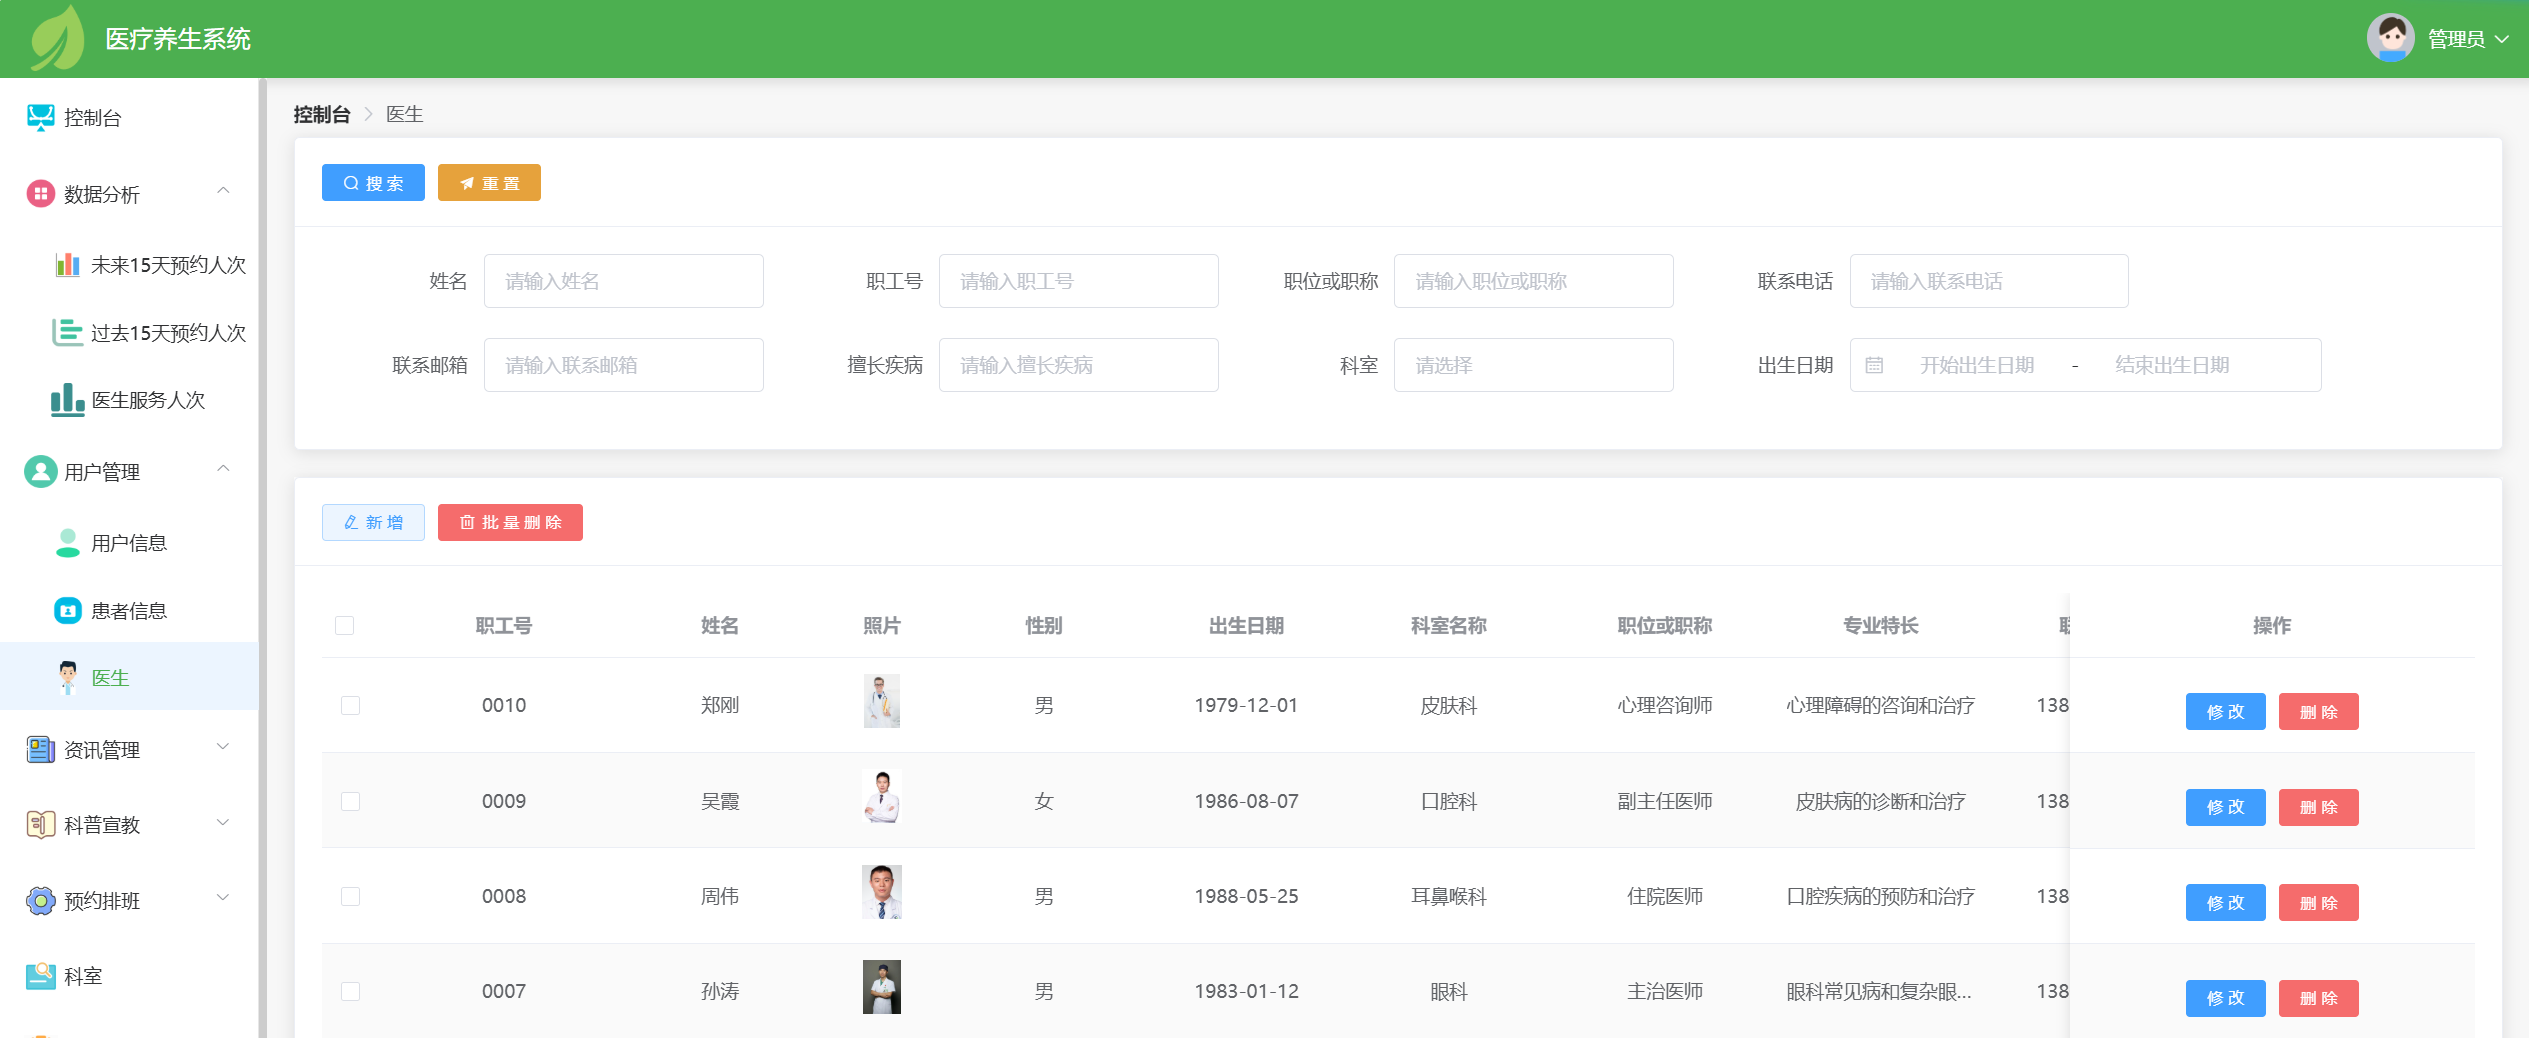The width and height of the screenshot is (2529, 1038).
Task: Click the 用户管理 green person icon
Action: (40, 471)
